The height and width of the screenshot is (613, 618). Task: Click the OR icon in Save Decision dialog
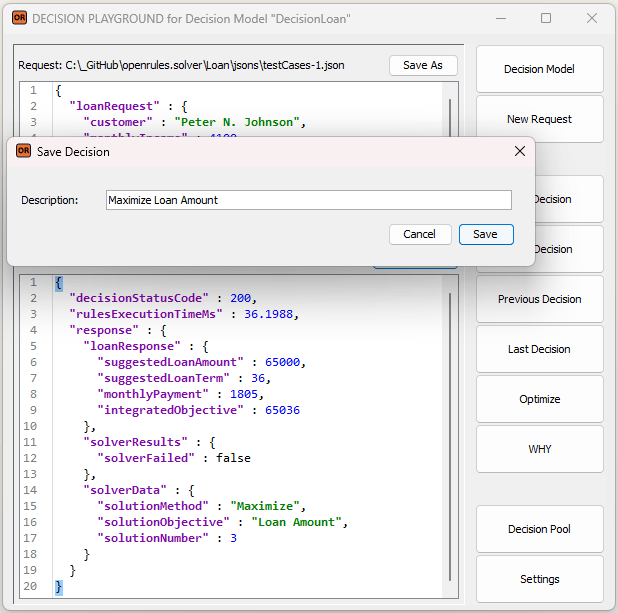click(x=23, y=152)
